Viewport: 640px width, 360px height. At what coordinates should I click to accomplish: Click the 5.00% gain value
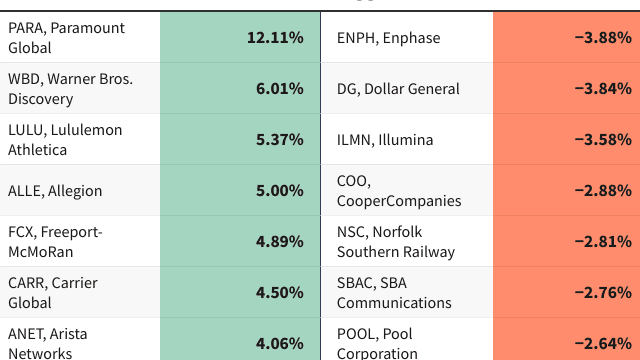coord(280,191)
